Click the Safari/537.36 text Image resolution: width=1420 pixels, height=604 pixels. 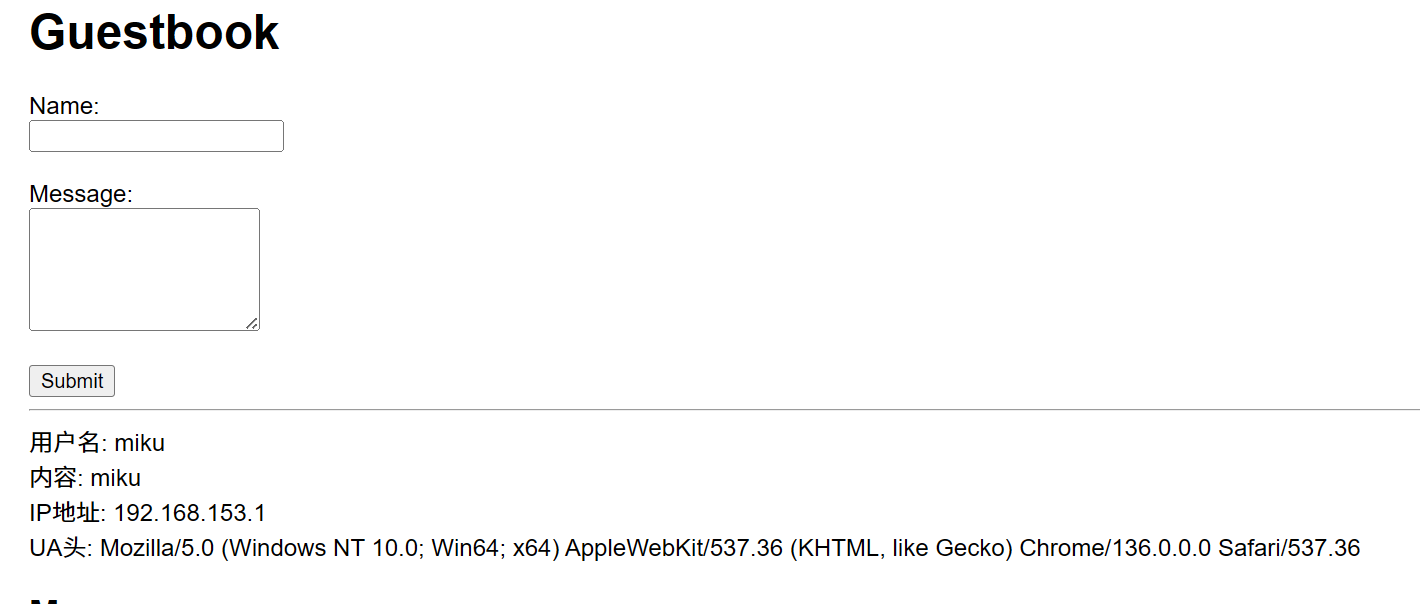pos(1289,548)
